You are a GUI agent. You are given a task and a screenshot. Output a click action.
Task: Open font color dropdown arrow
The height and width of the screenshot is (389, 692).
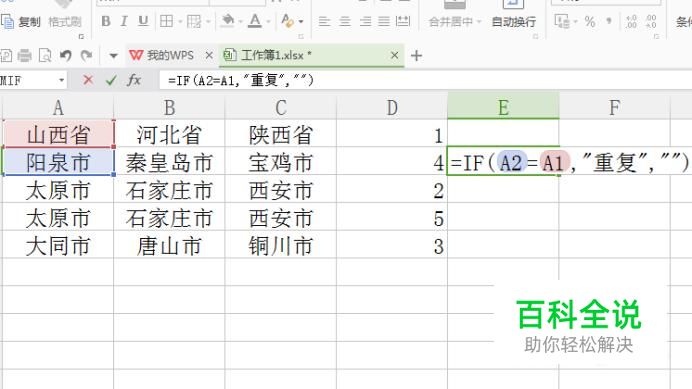point(268,21)
